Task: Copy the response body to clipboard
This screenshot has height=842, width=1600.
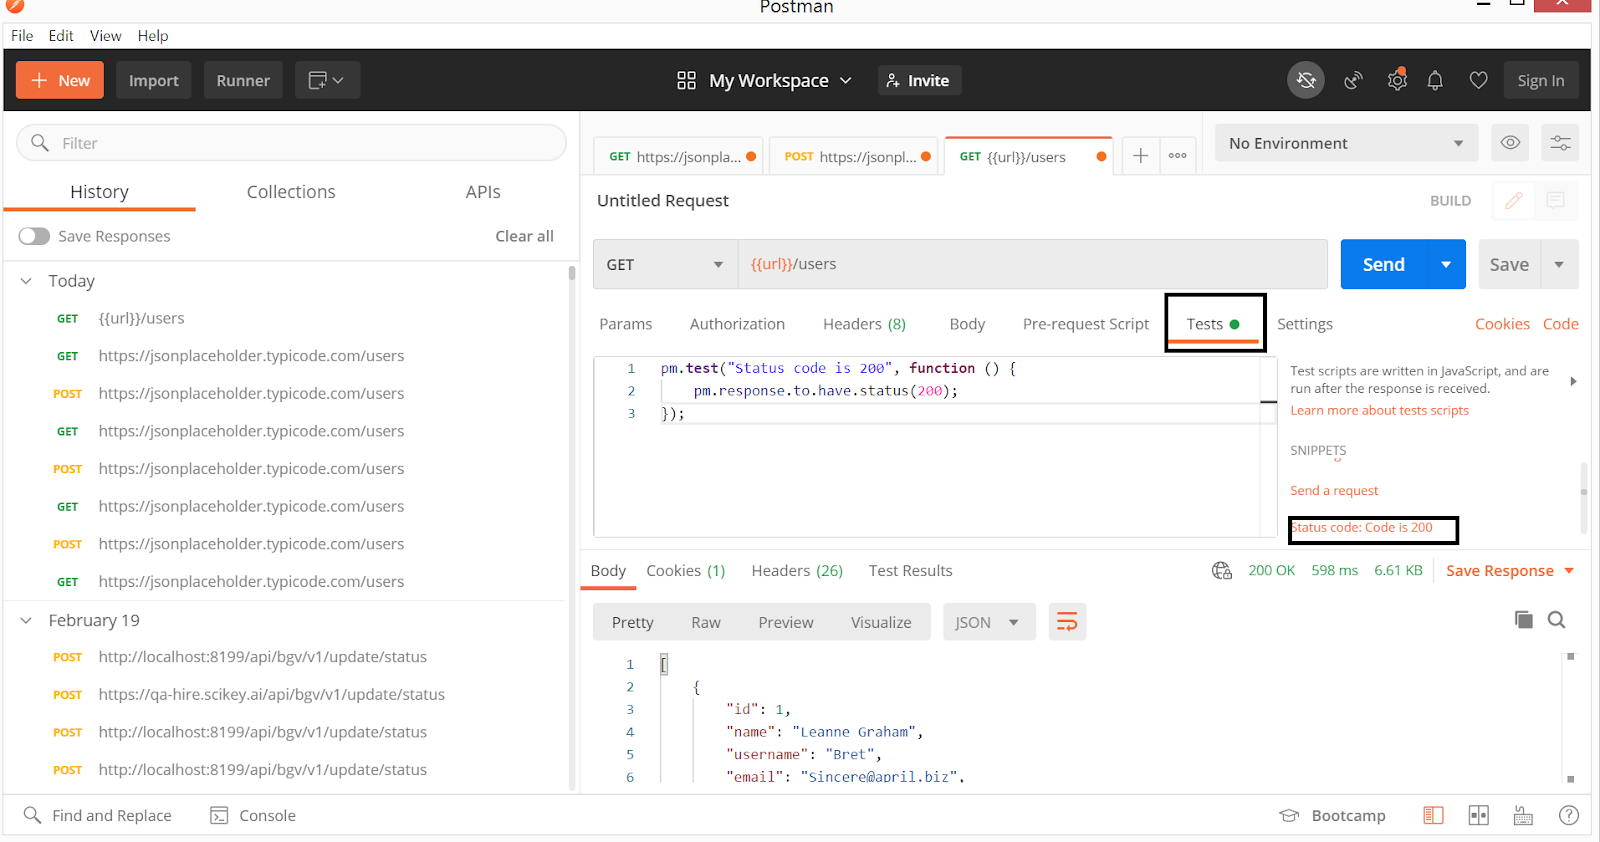Action: pos(1523,620)
